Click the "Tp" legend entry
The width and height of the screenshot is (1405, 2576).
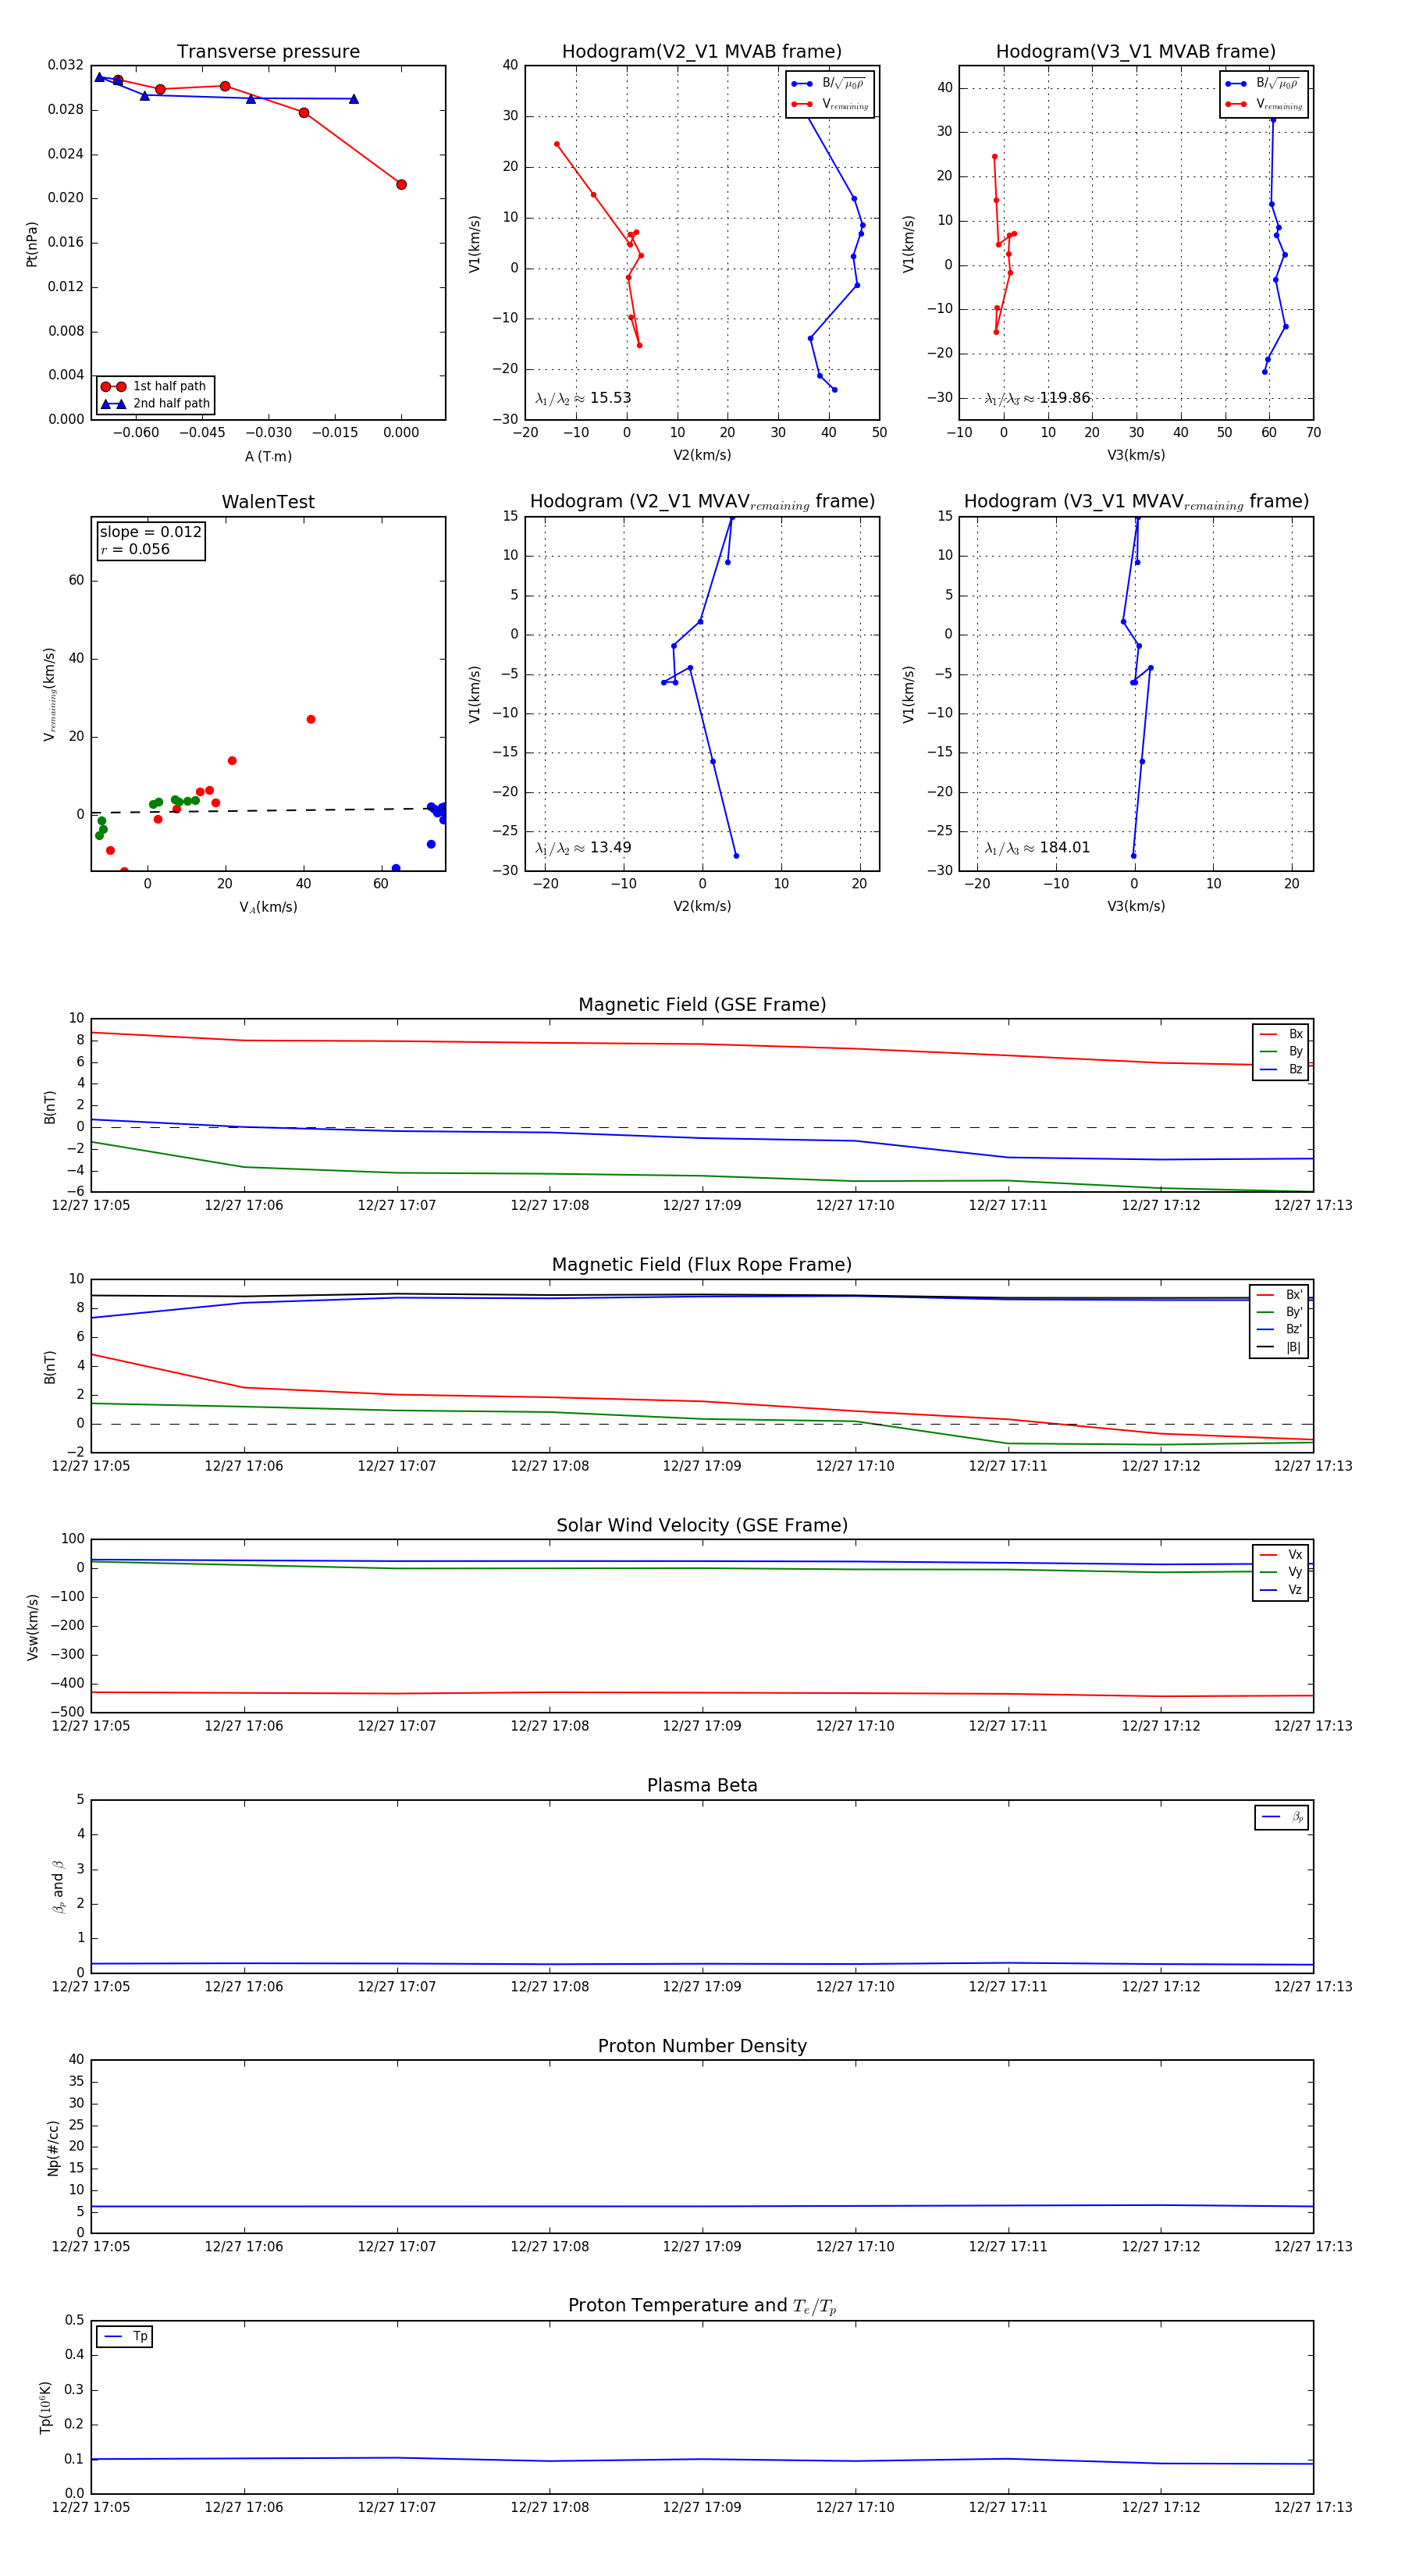125,2337
